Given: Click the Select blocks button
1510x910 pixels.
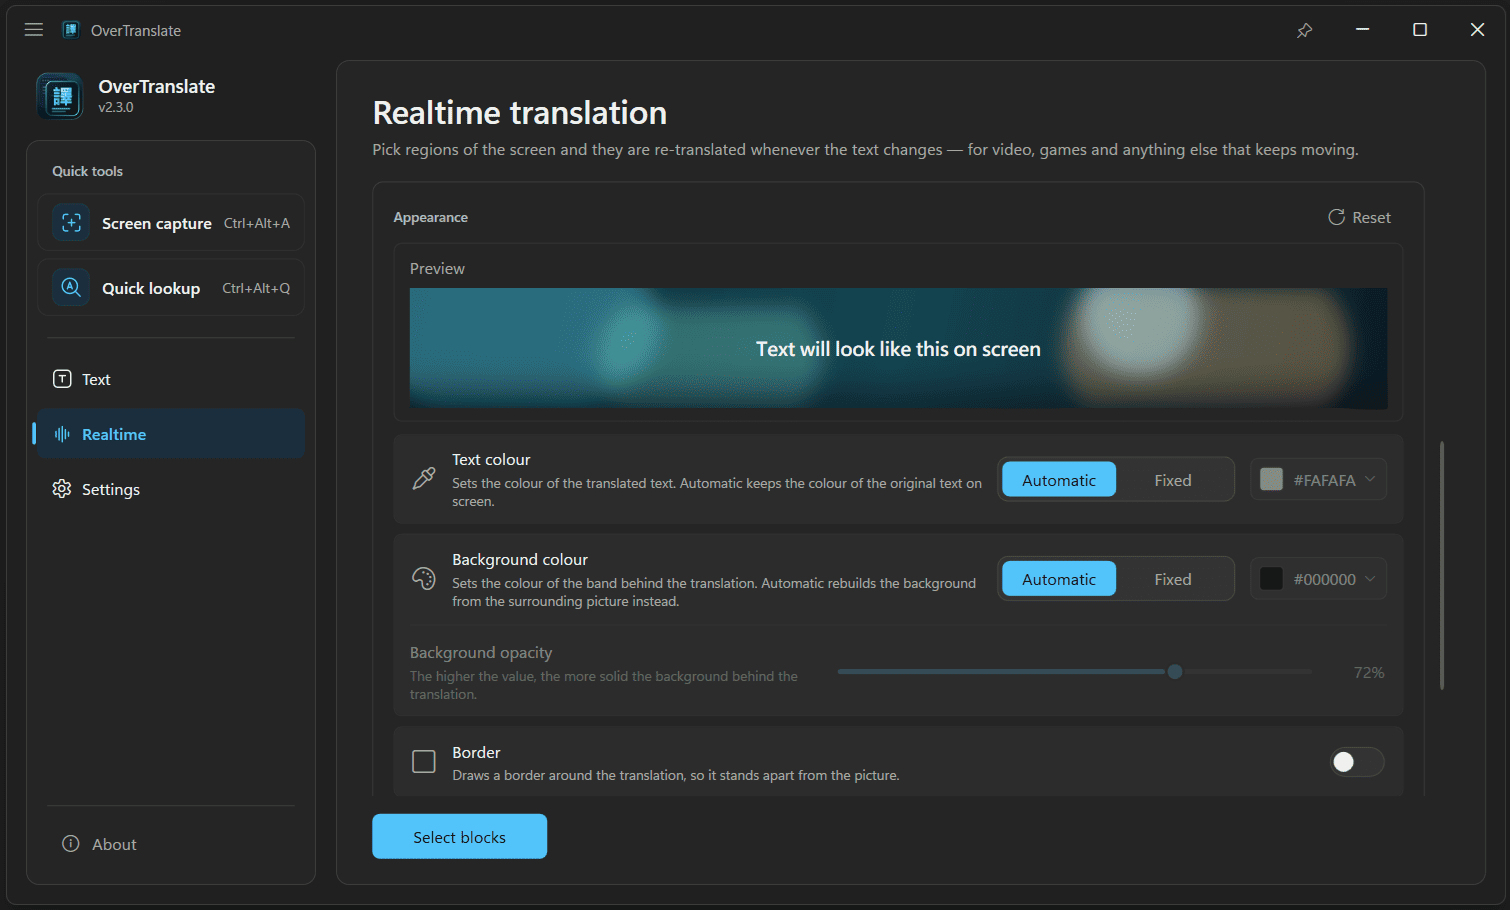Looking at the screenshot, I should (x=460, y=836).
